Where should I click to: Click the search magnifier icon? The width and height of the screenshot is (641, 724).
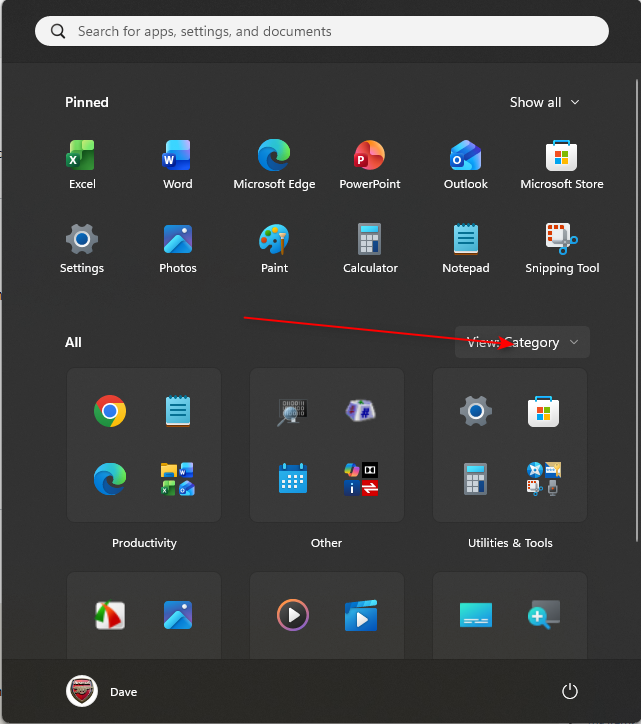tap(58, 31)
